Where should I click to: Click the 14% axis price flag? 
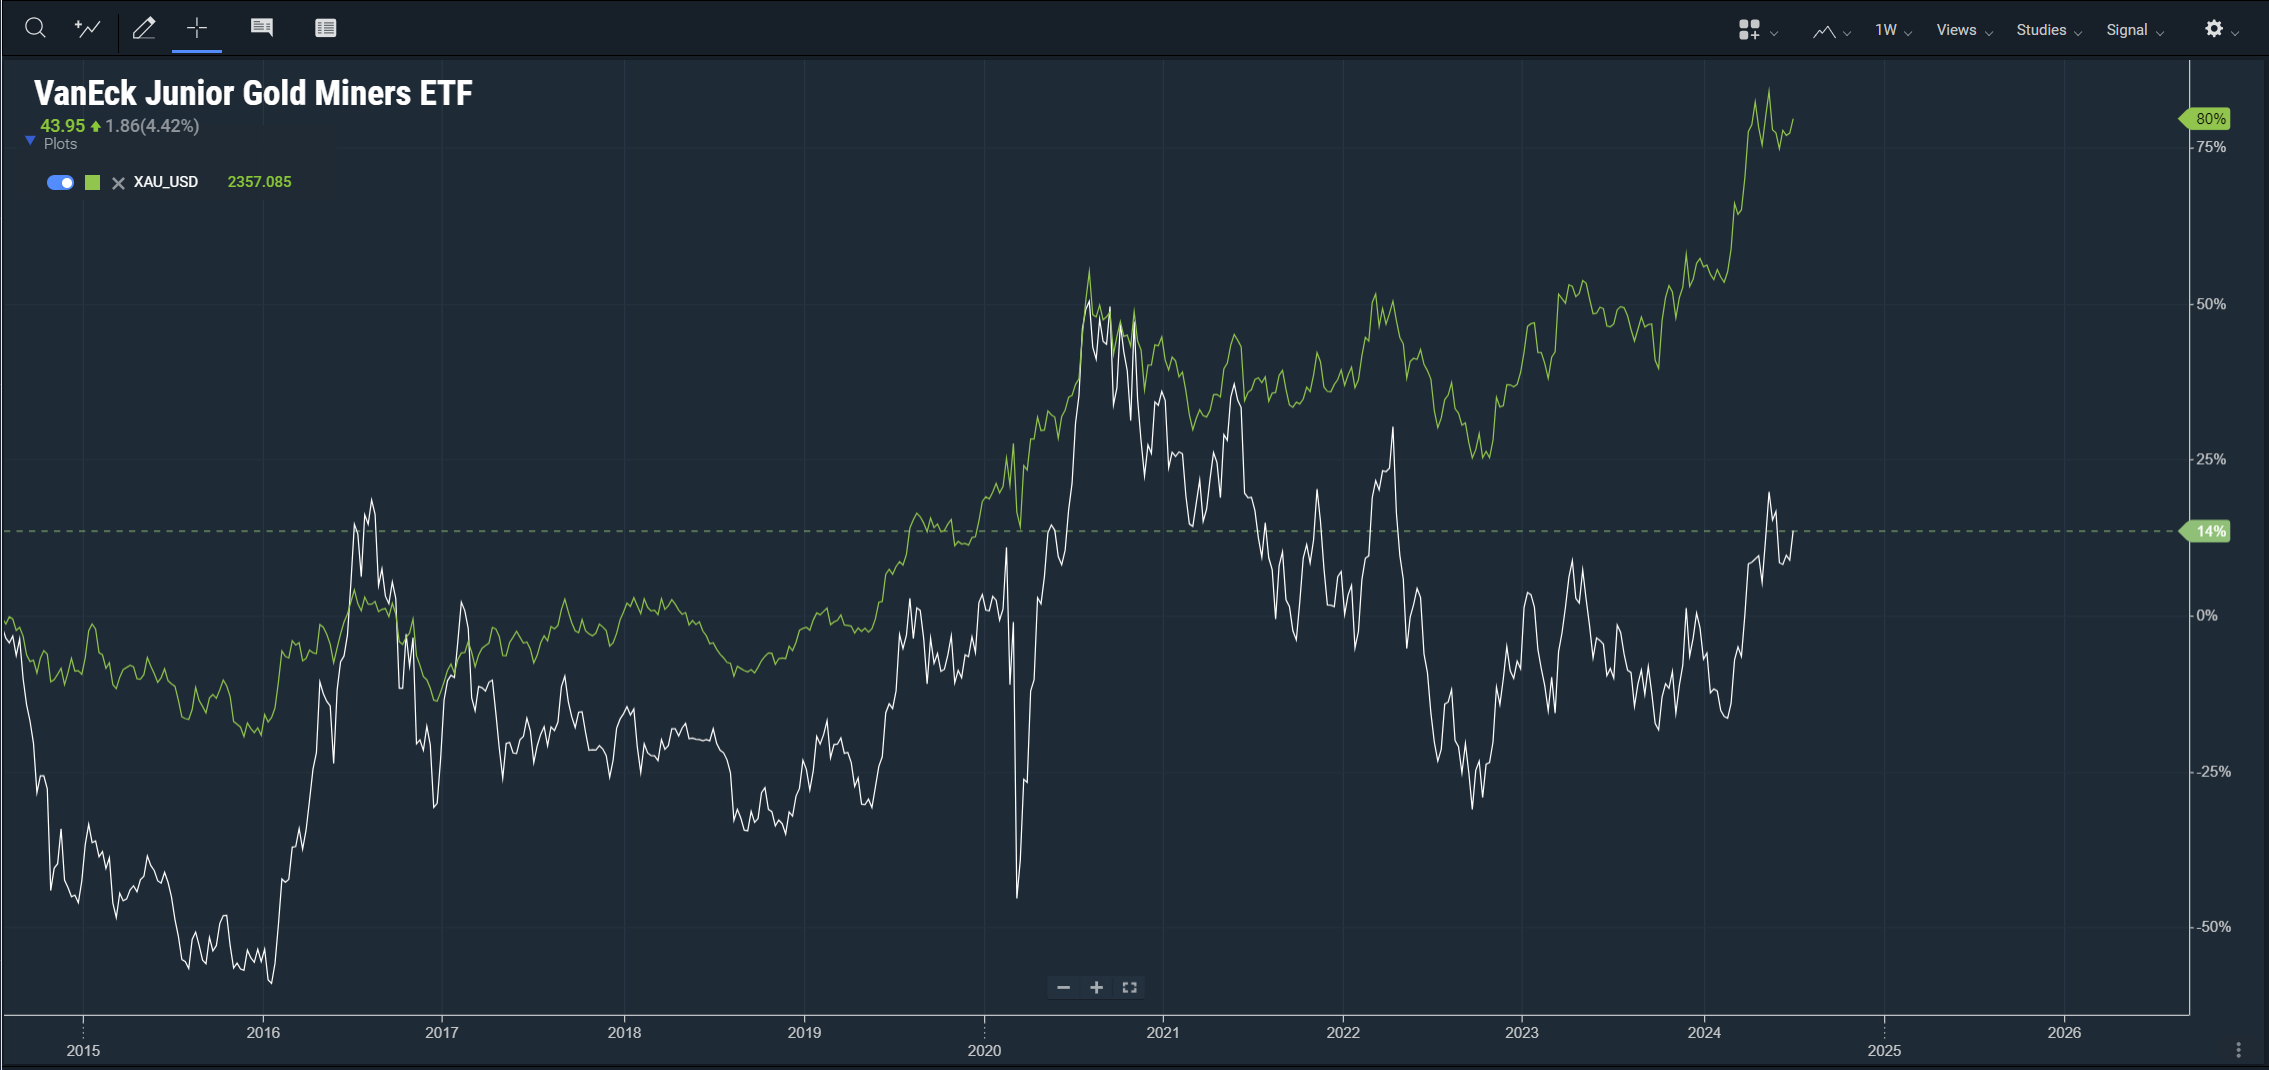pyautogui.click(x=2205, y=531)
